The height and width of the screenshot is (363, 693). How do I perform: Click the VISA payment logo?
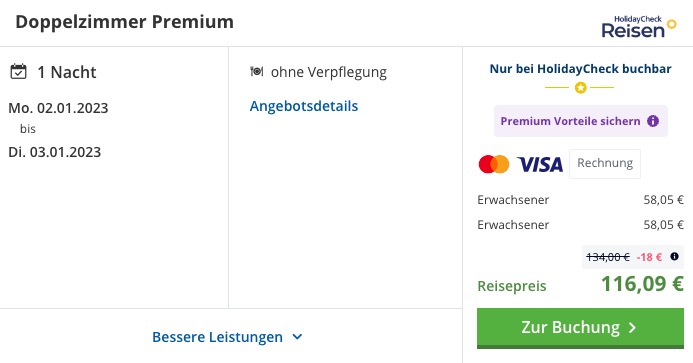click(x=540, y=164)
